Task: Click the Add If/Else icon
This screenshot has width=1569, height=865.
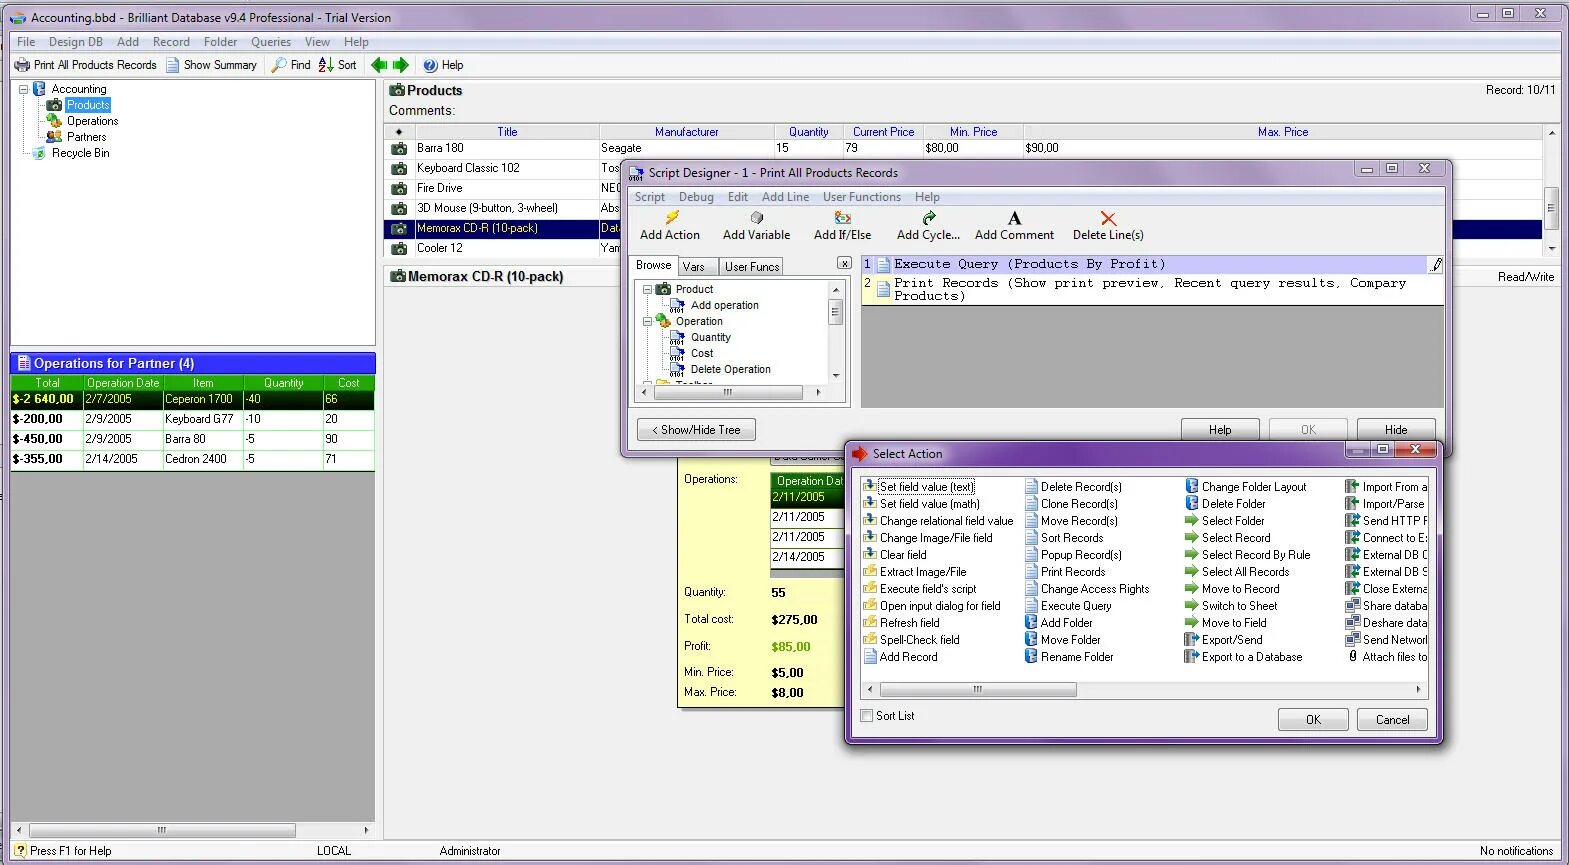Action: coord(843,218)
